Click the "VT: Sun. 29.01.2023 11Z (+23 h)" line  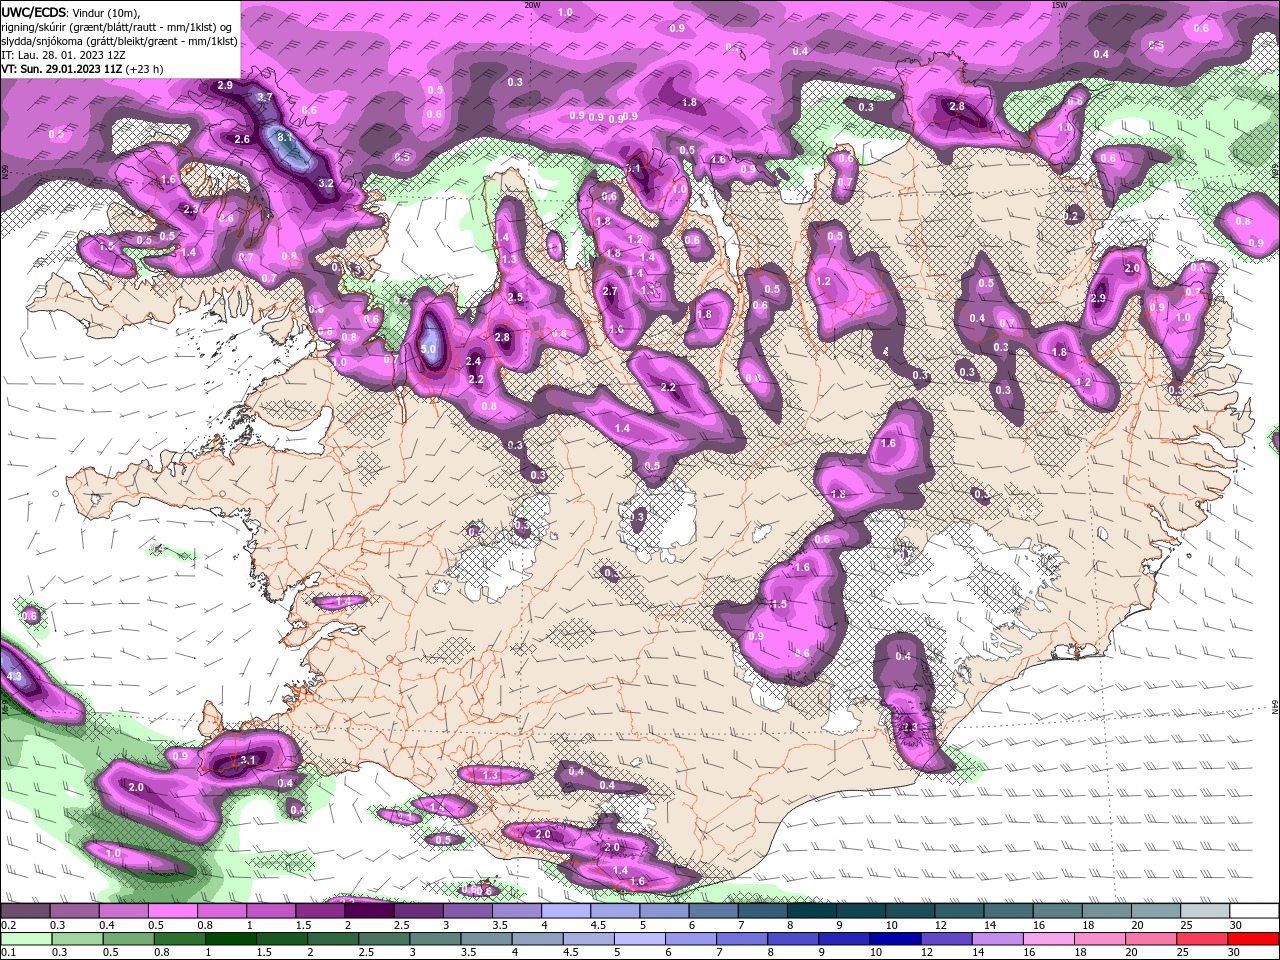[82, 69]
